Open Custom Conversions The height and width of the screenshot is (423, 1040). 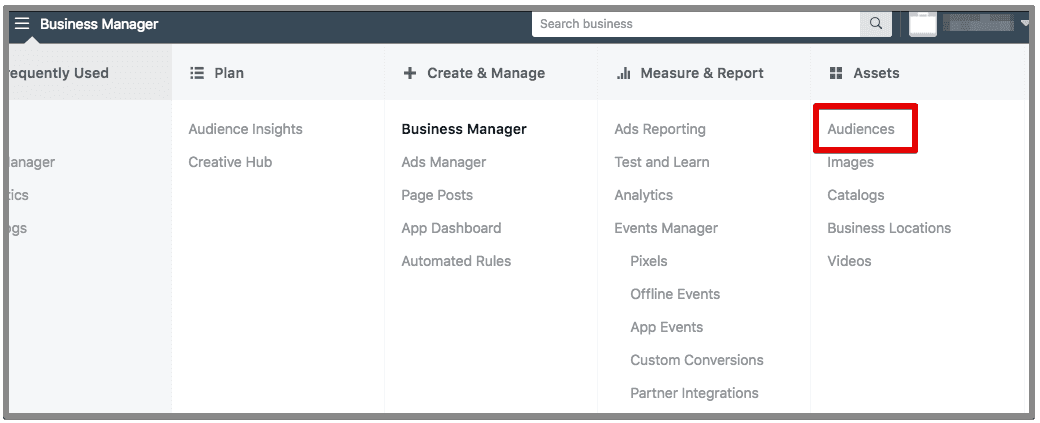point(696,360)
